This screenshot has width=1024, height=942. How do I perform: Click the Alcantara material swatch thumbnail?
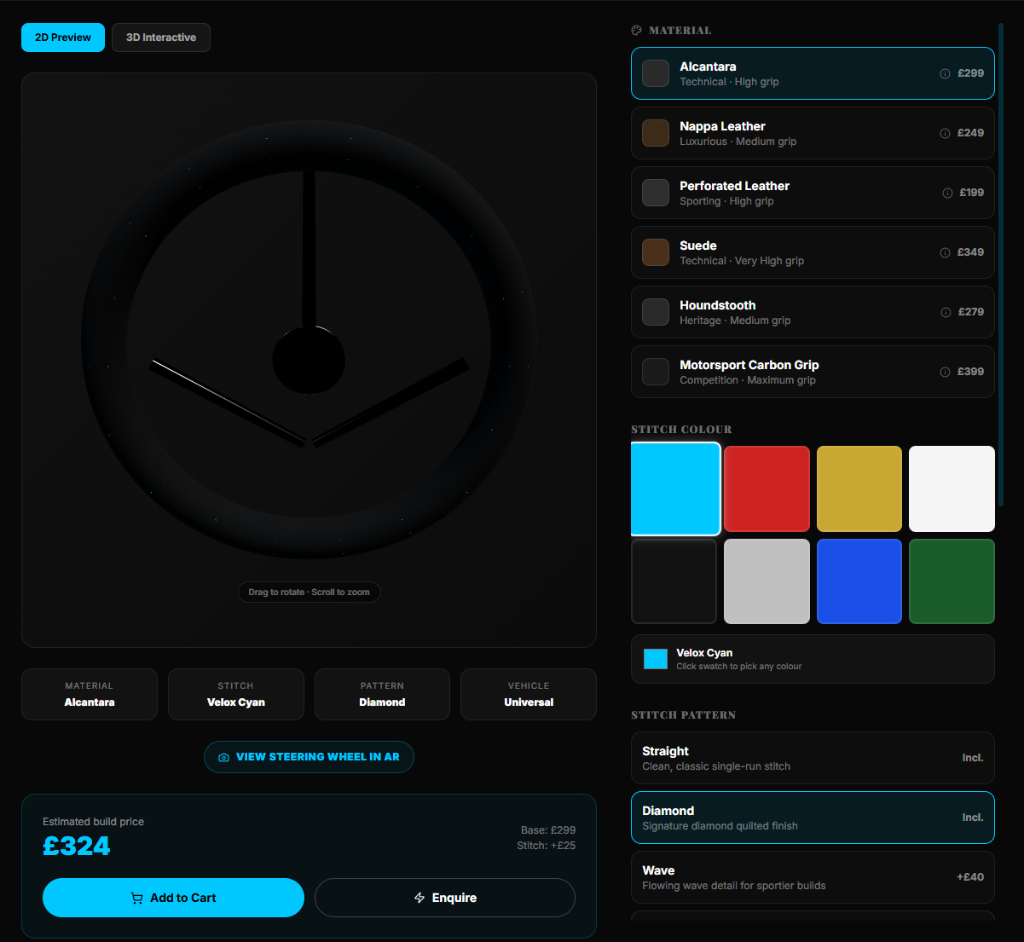[655, 73]
